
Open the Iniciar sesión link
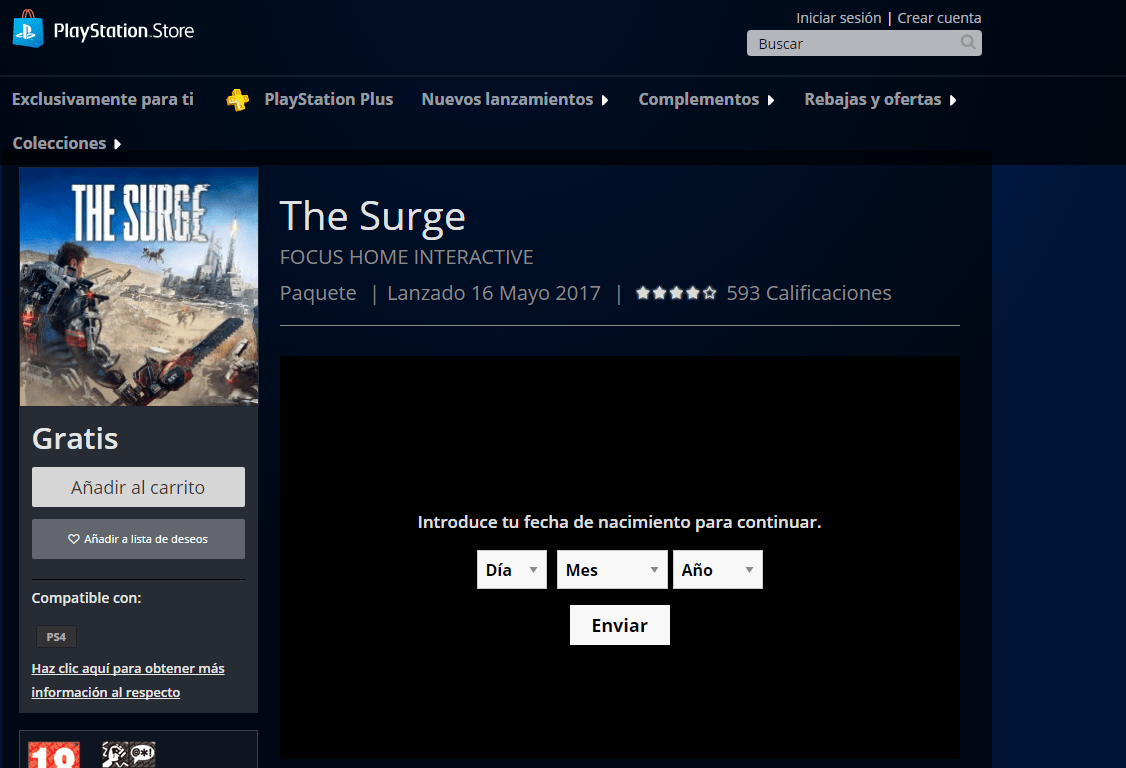(838, 18)
